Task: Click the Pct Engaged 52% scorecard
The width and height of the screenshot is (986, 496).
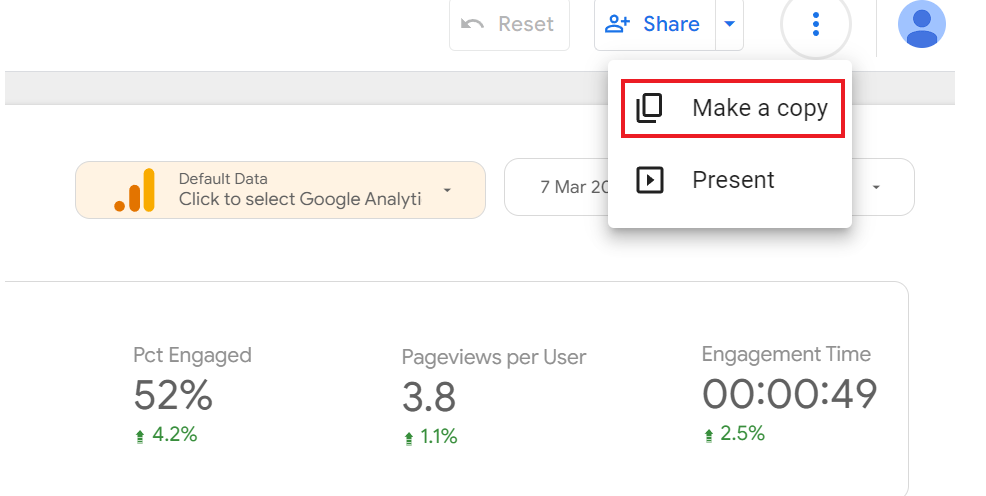Action: [192, 395]
